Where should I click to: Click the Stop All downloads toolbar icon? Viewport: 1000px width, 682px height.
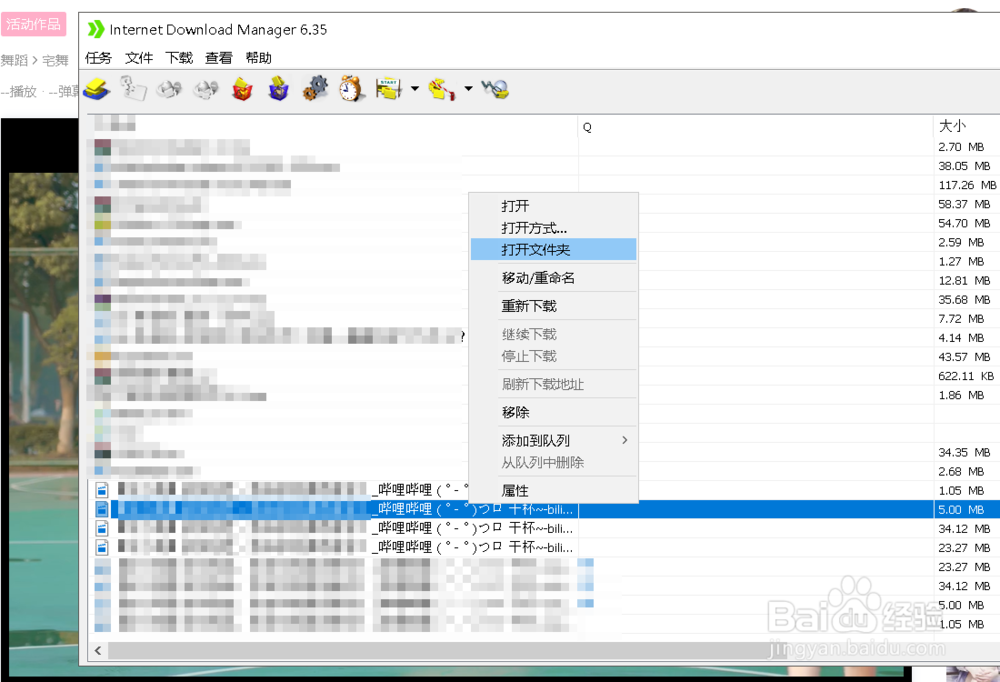pyautogui.click(x=206, y=89)
